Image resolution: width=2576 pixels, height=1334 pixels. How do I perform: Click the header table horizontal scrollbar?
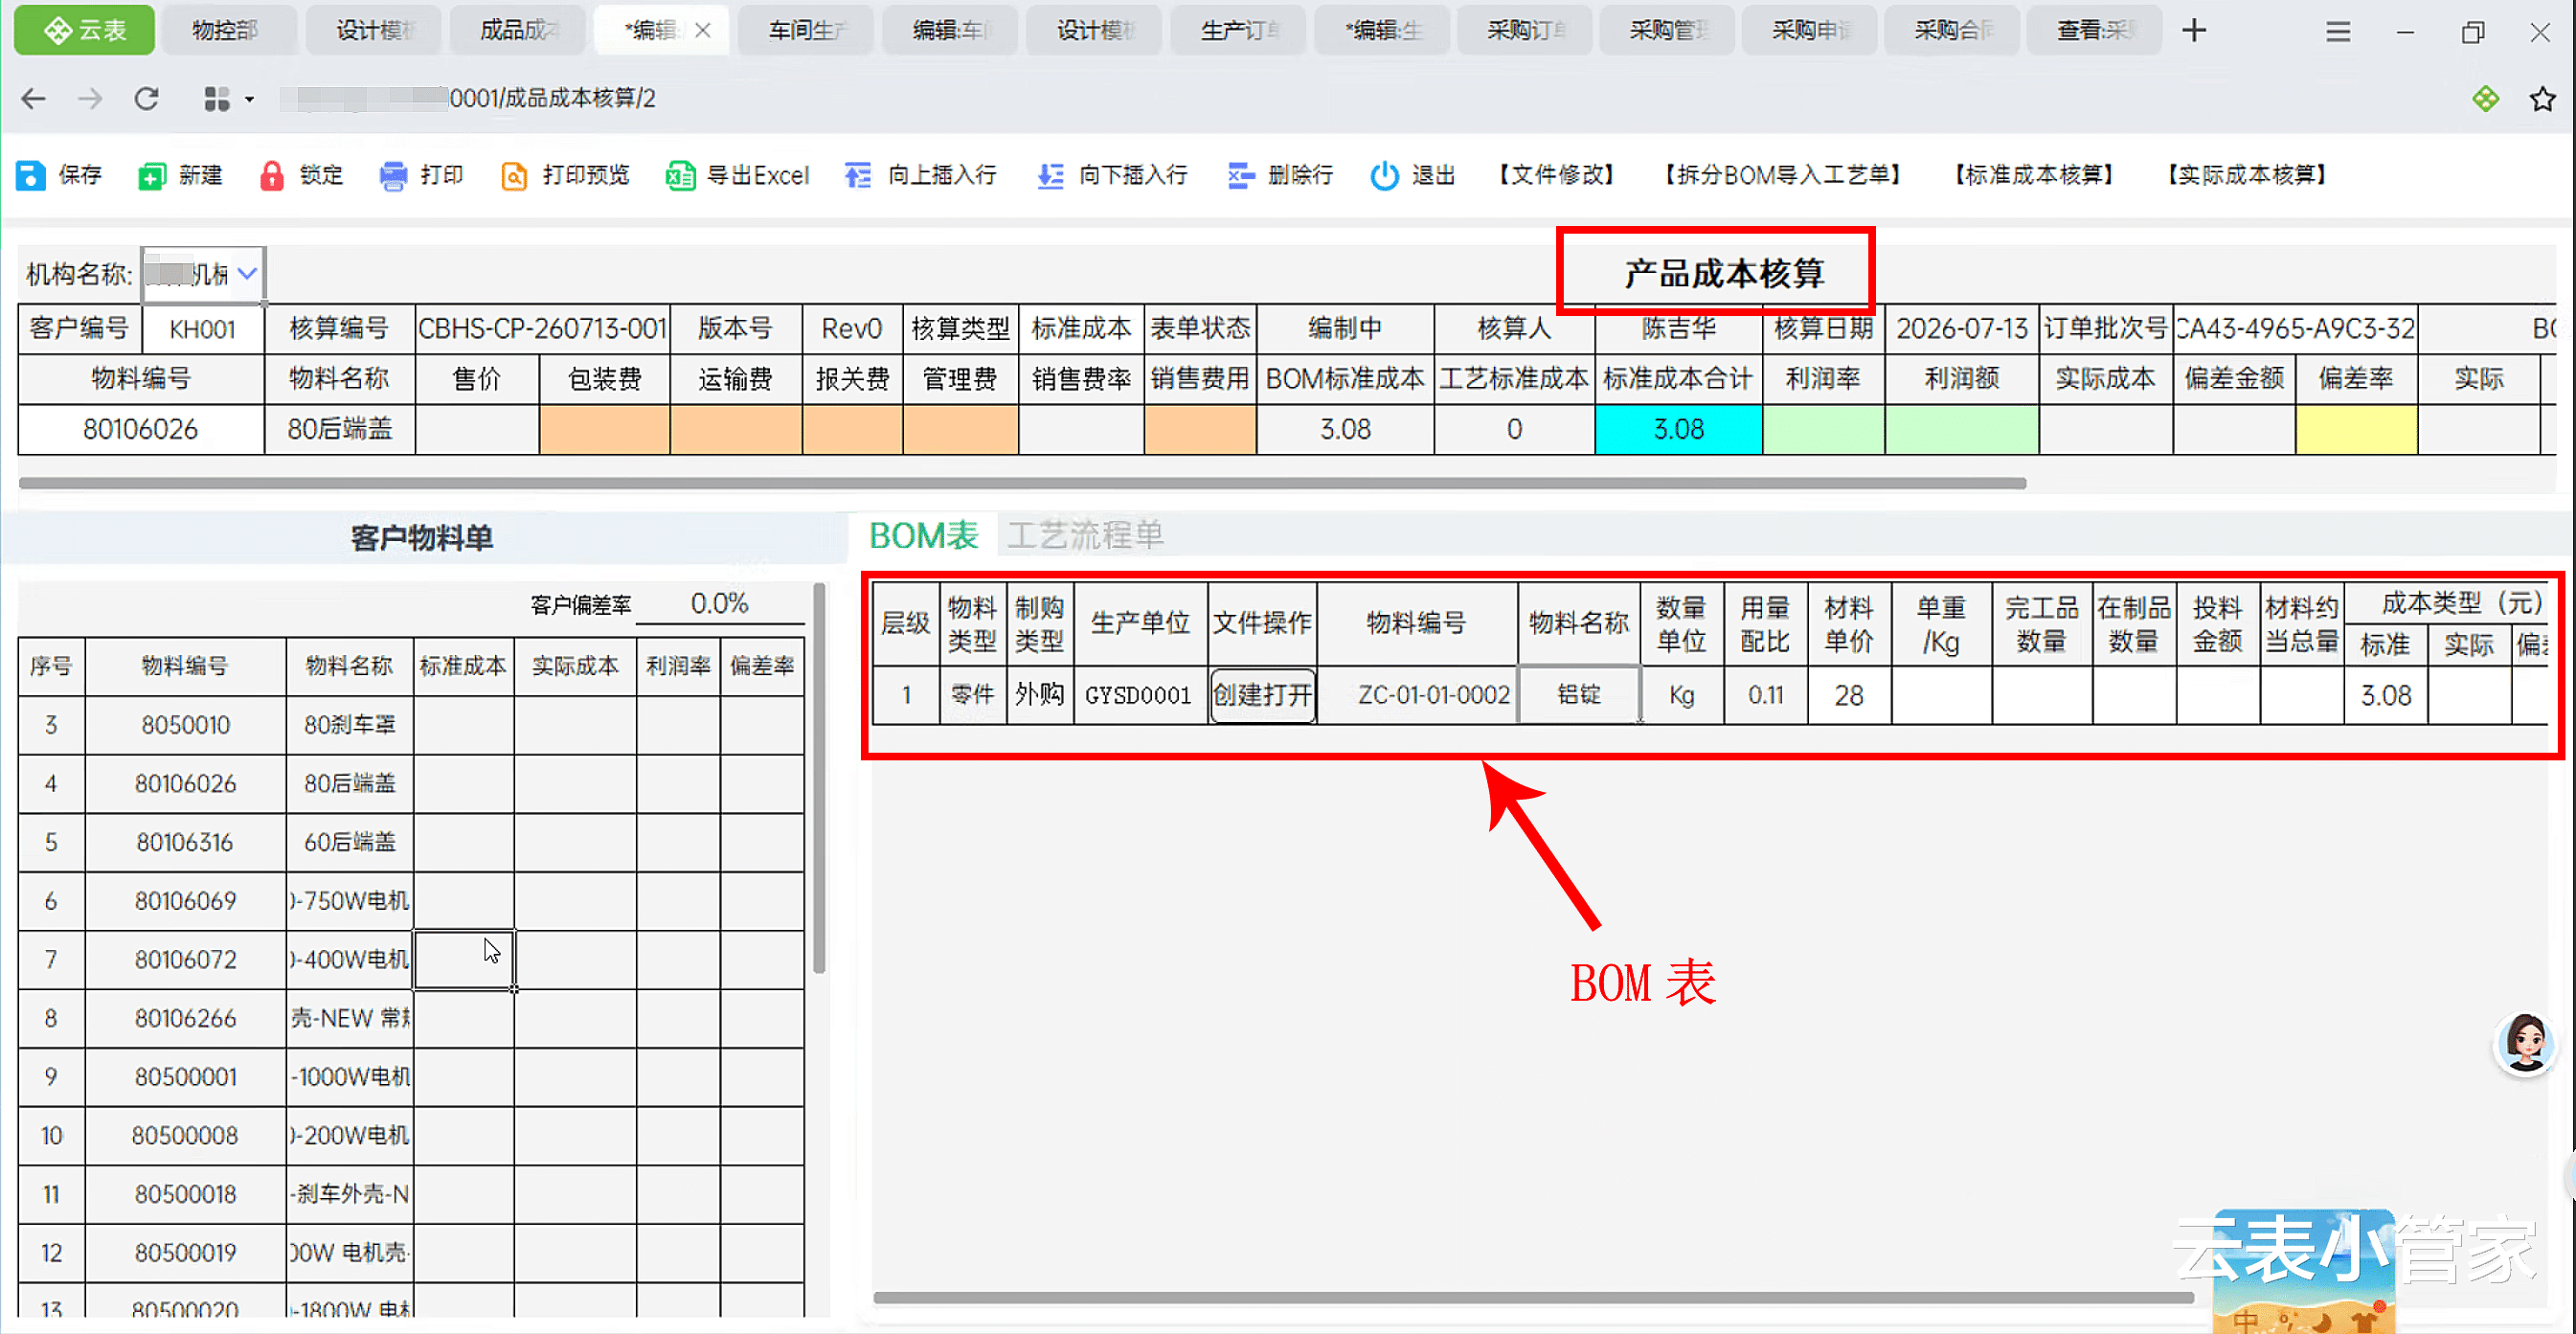point(1022,483)
